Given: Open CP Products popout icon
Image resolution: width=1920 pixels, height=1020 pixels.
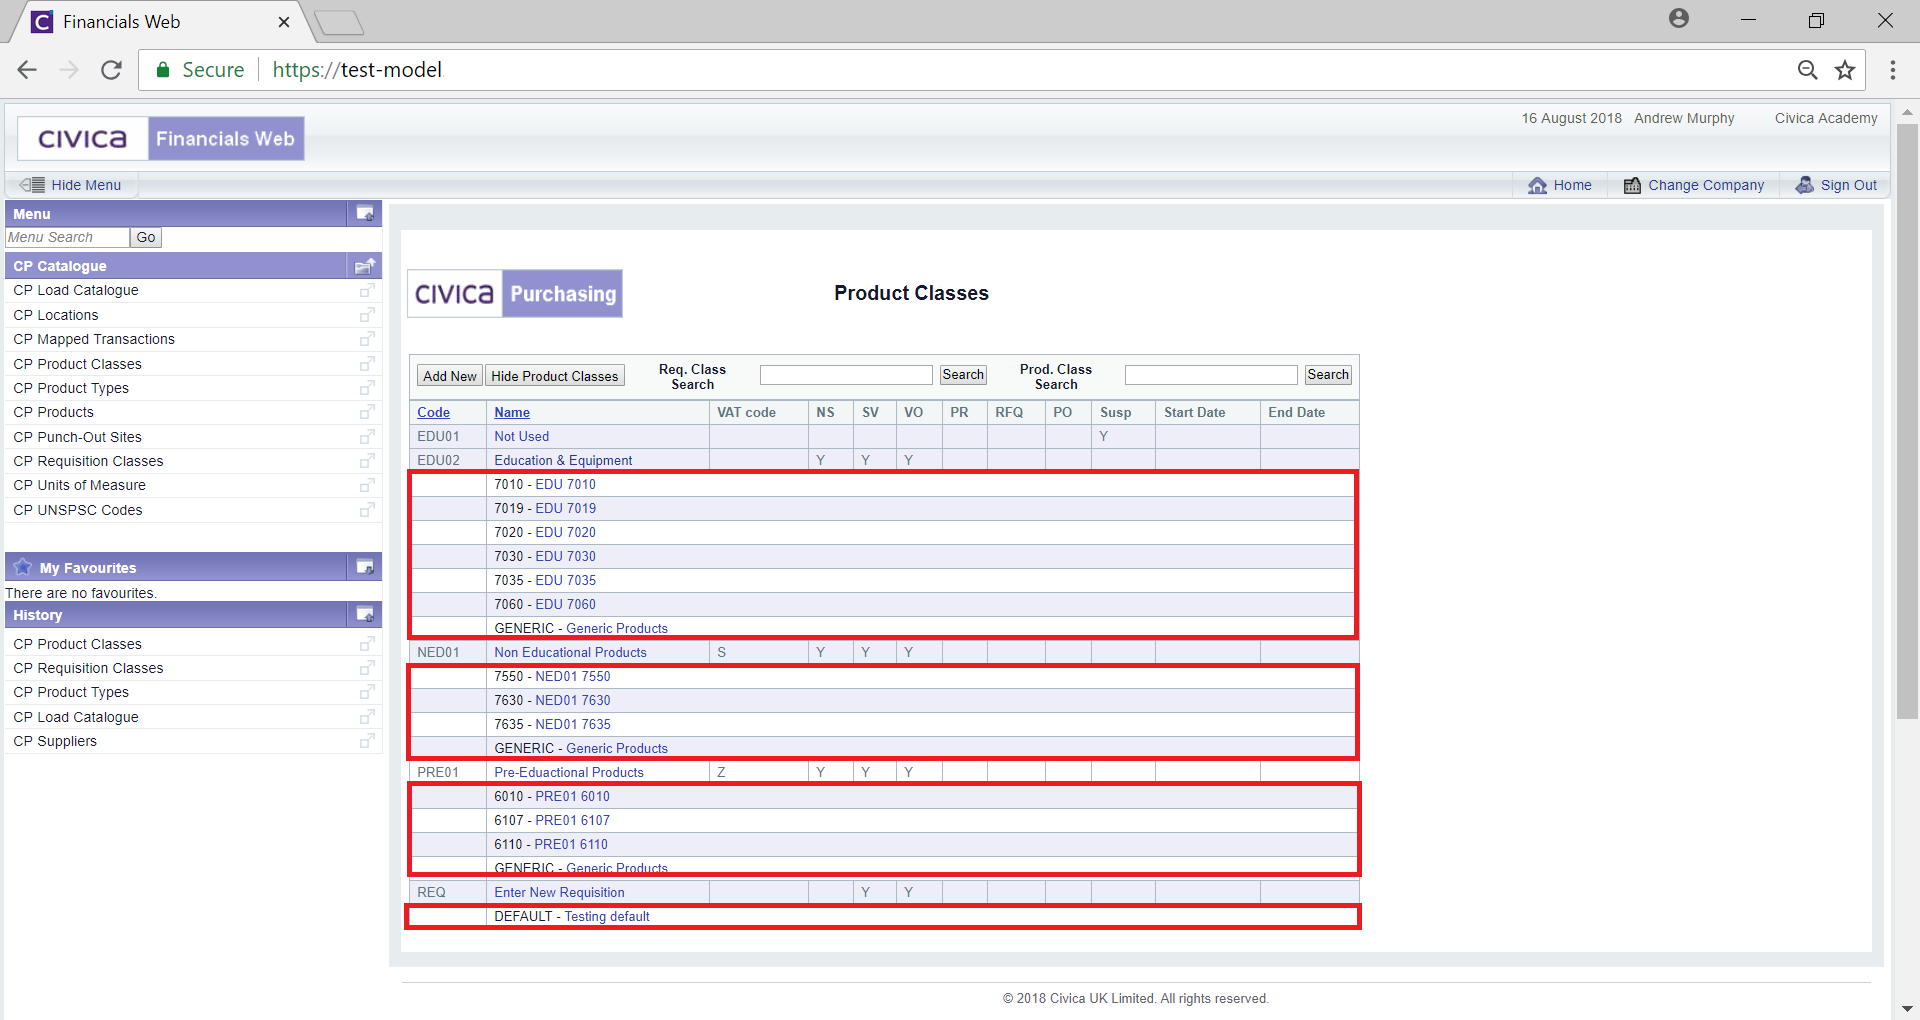Looking at the screenshot, I should 367,412.
